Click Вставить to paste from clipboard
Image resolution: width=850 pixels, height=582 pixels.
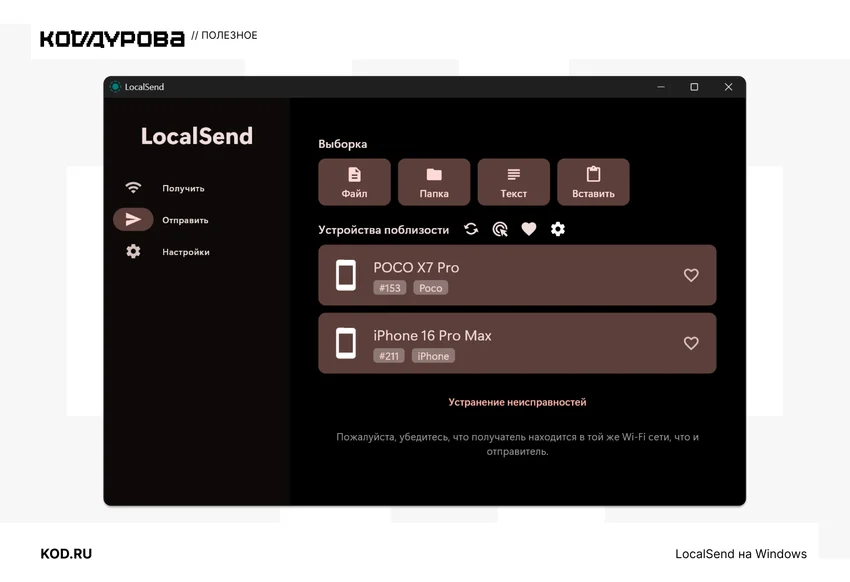tap(593, 182)
